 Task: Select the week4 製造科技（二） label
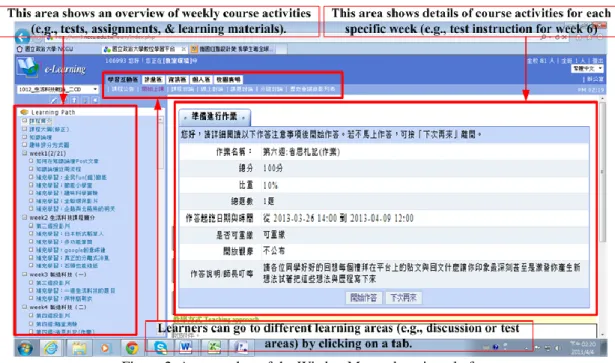[x=58, y=307]
